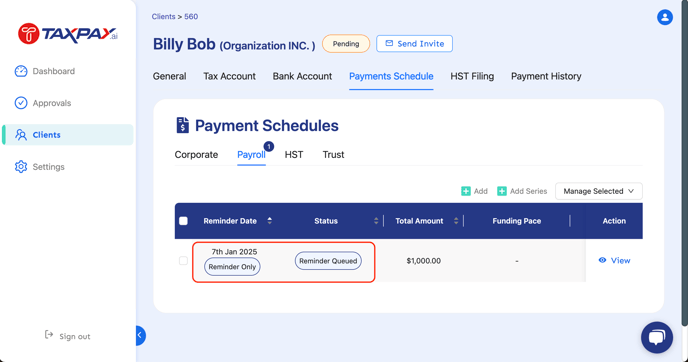Click the Payment Schedules document icon
This screenshot has width=688, height=362.
click(183, 125)
